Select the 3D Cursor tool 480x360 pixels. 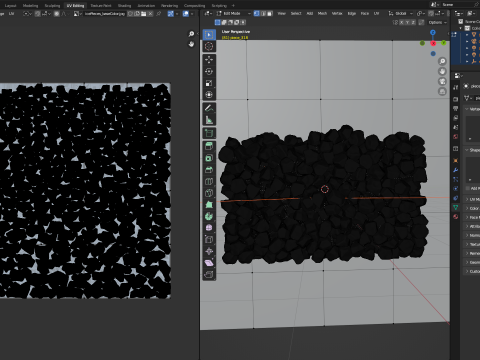click(209, 46)
